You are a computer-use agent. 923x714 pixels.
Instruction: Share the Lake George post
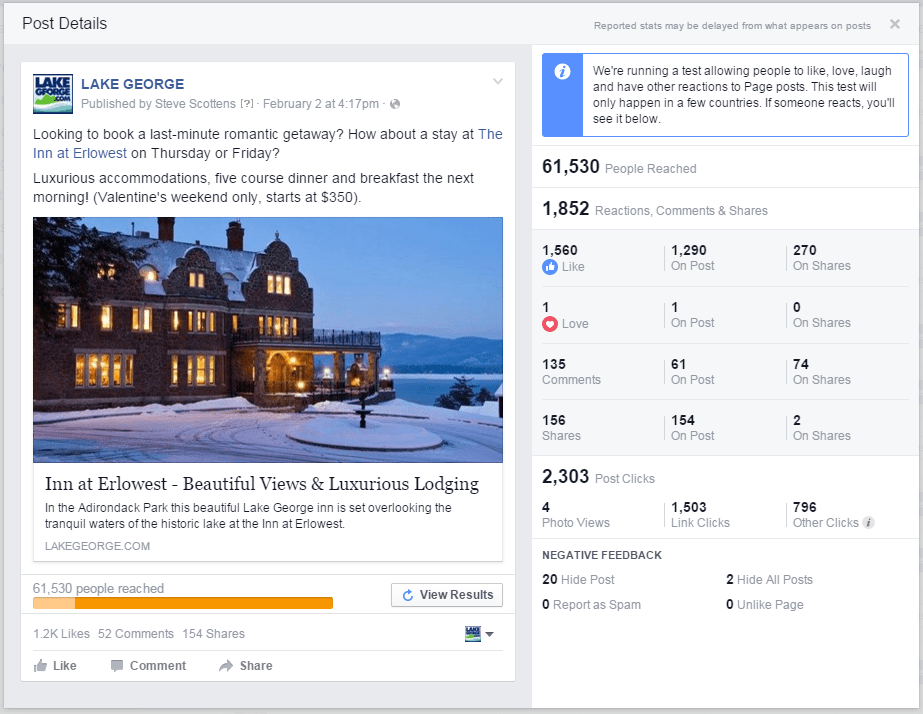245,666
